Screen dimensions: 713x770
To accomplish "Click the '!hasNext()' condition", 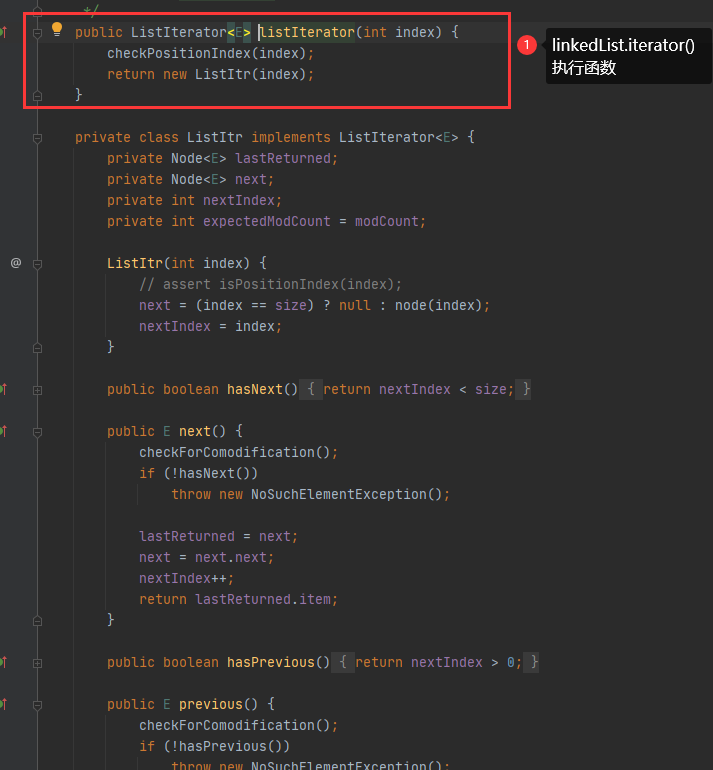I will point(210,473).
